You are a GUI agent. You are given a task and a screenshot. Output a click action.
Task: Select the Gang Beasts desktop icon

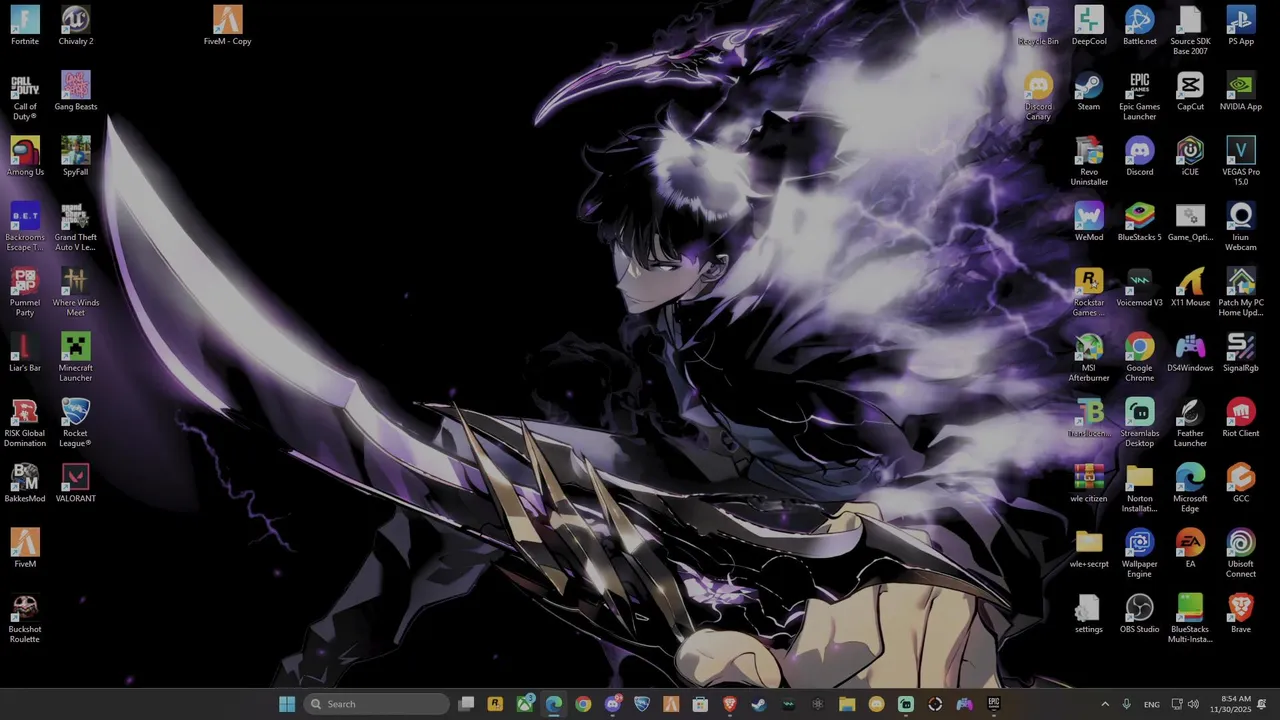[76, 91]
